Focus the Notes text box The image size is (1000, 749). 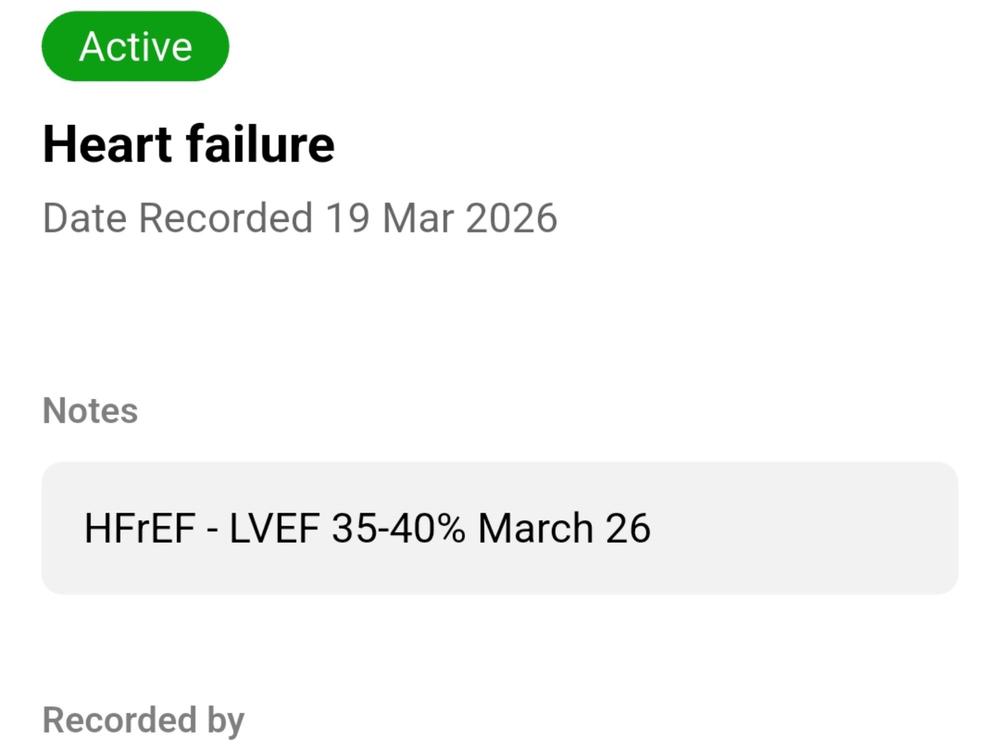pos(500,528)
